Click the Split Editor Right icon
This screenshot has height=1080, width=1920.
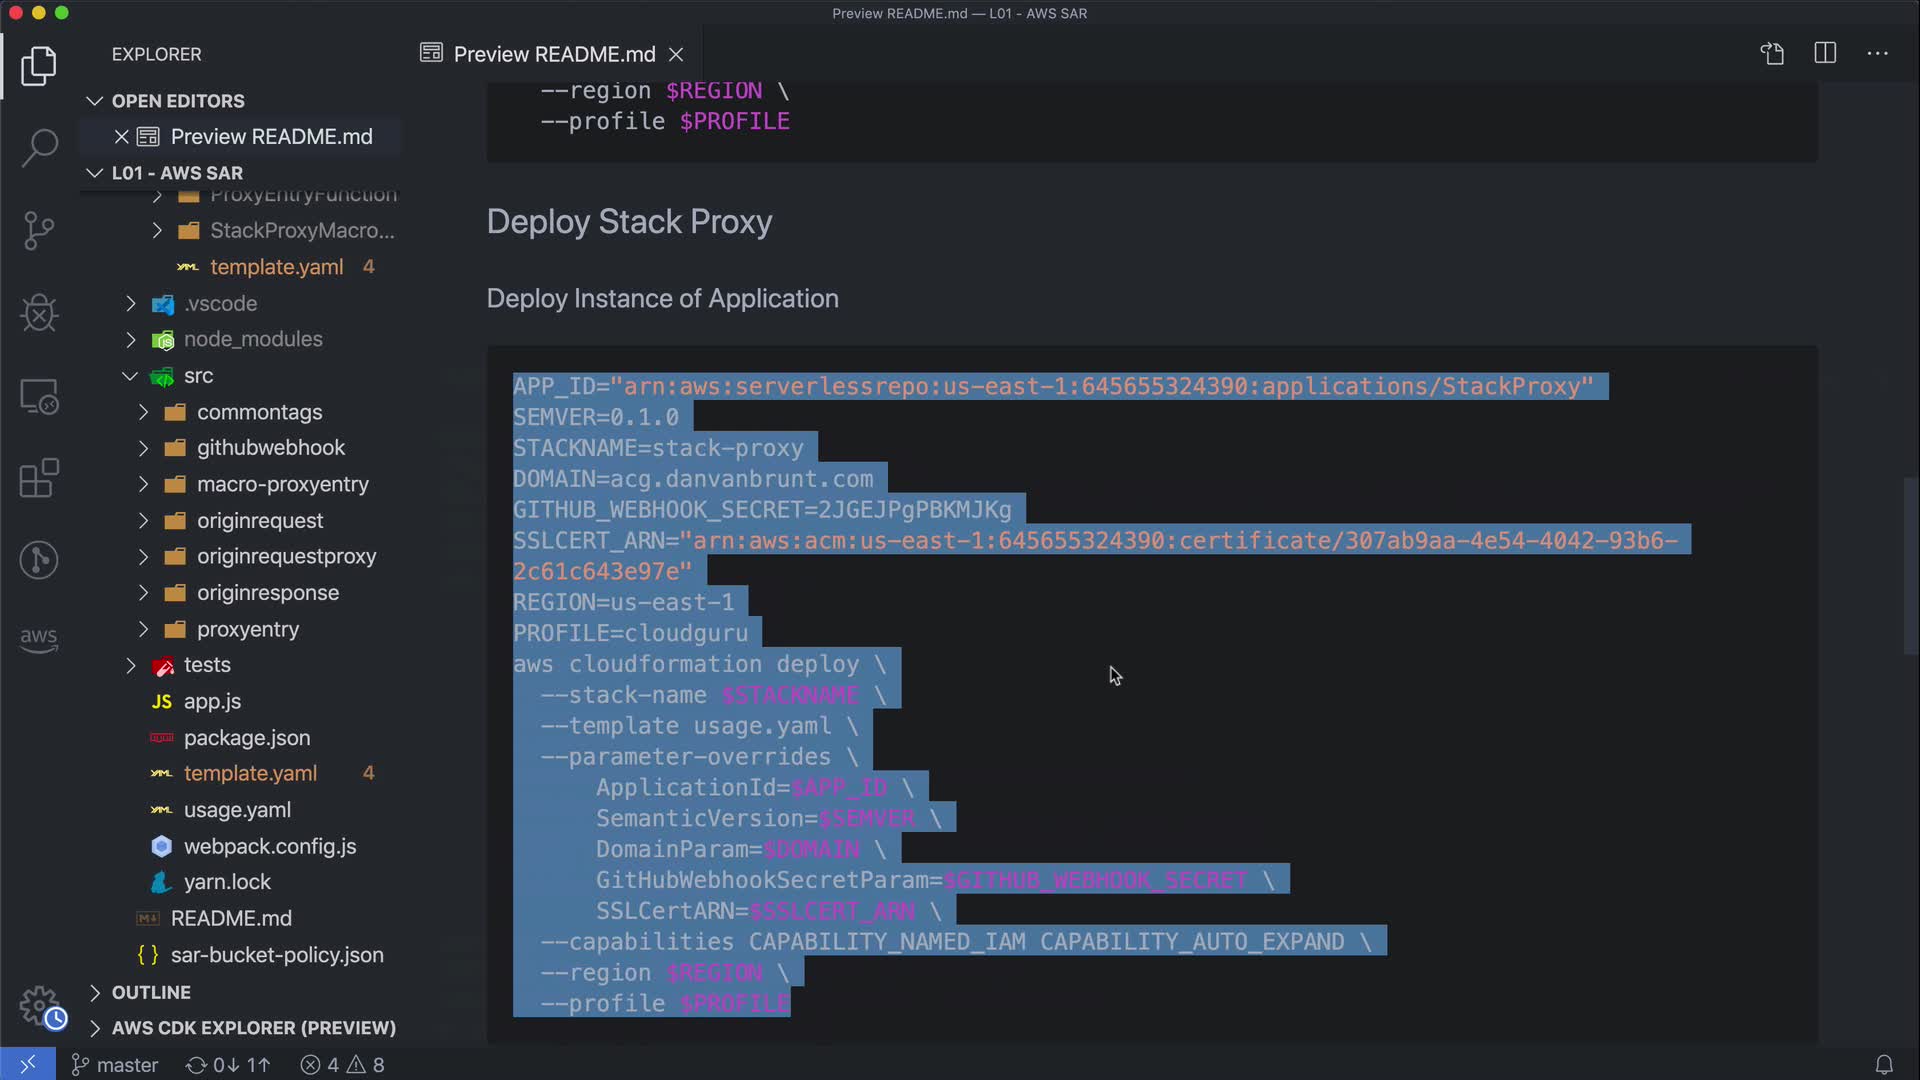click(1825, 54)
